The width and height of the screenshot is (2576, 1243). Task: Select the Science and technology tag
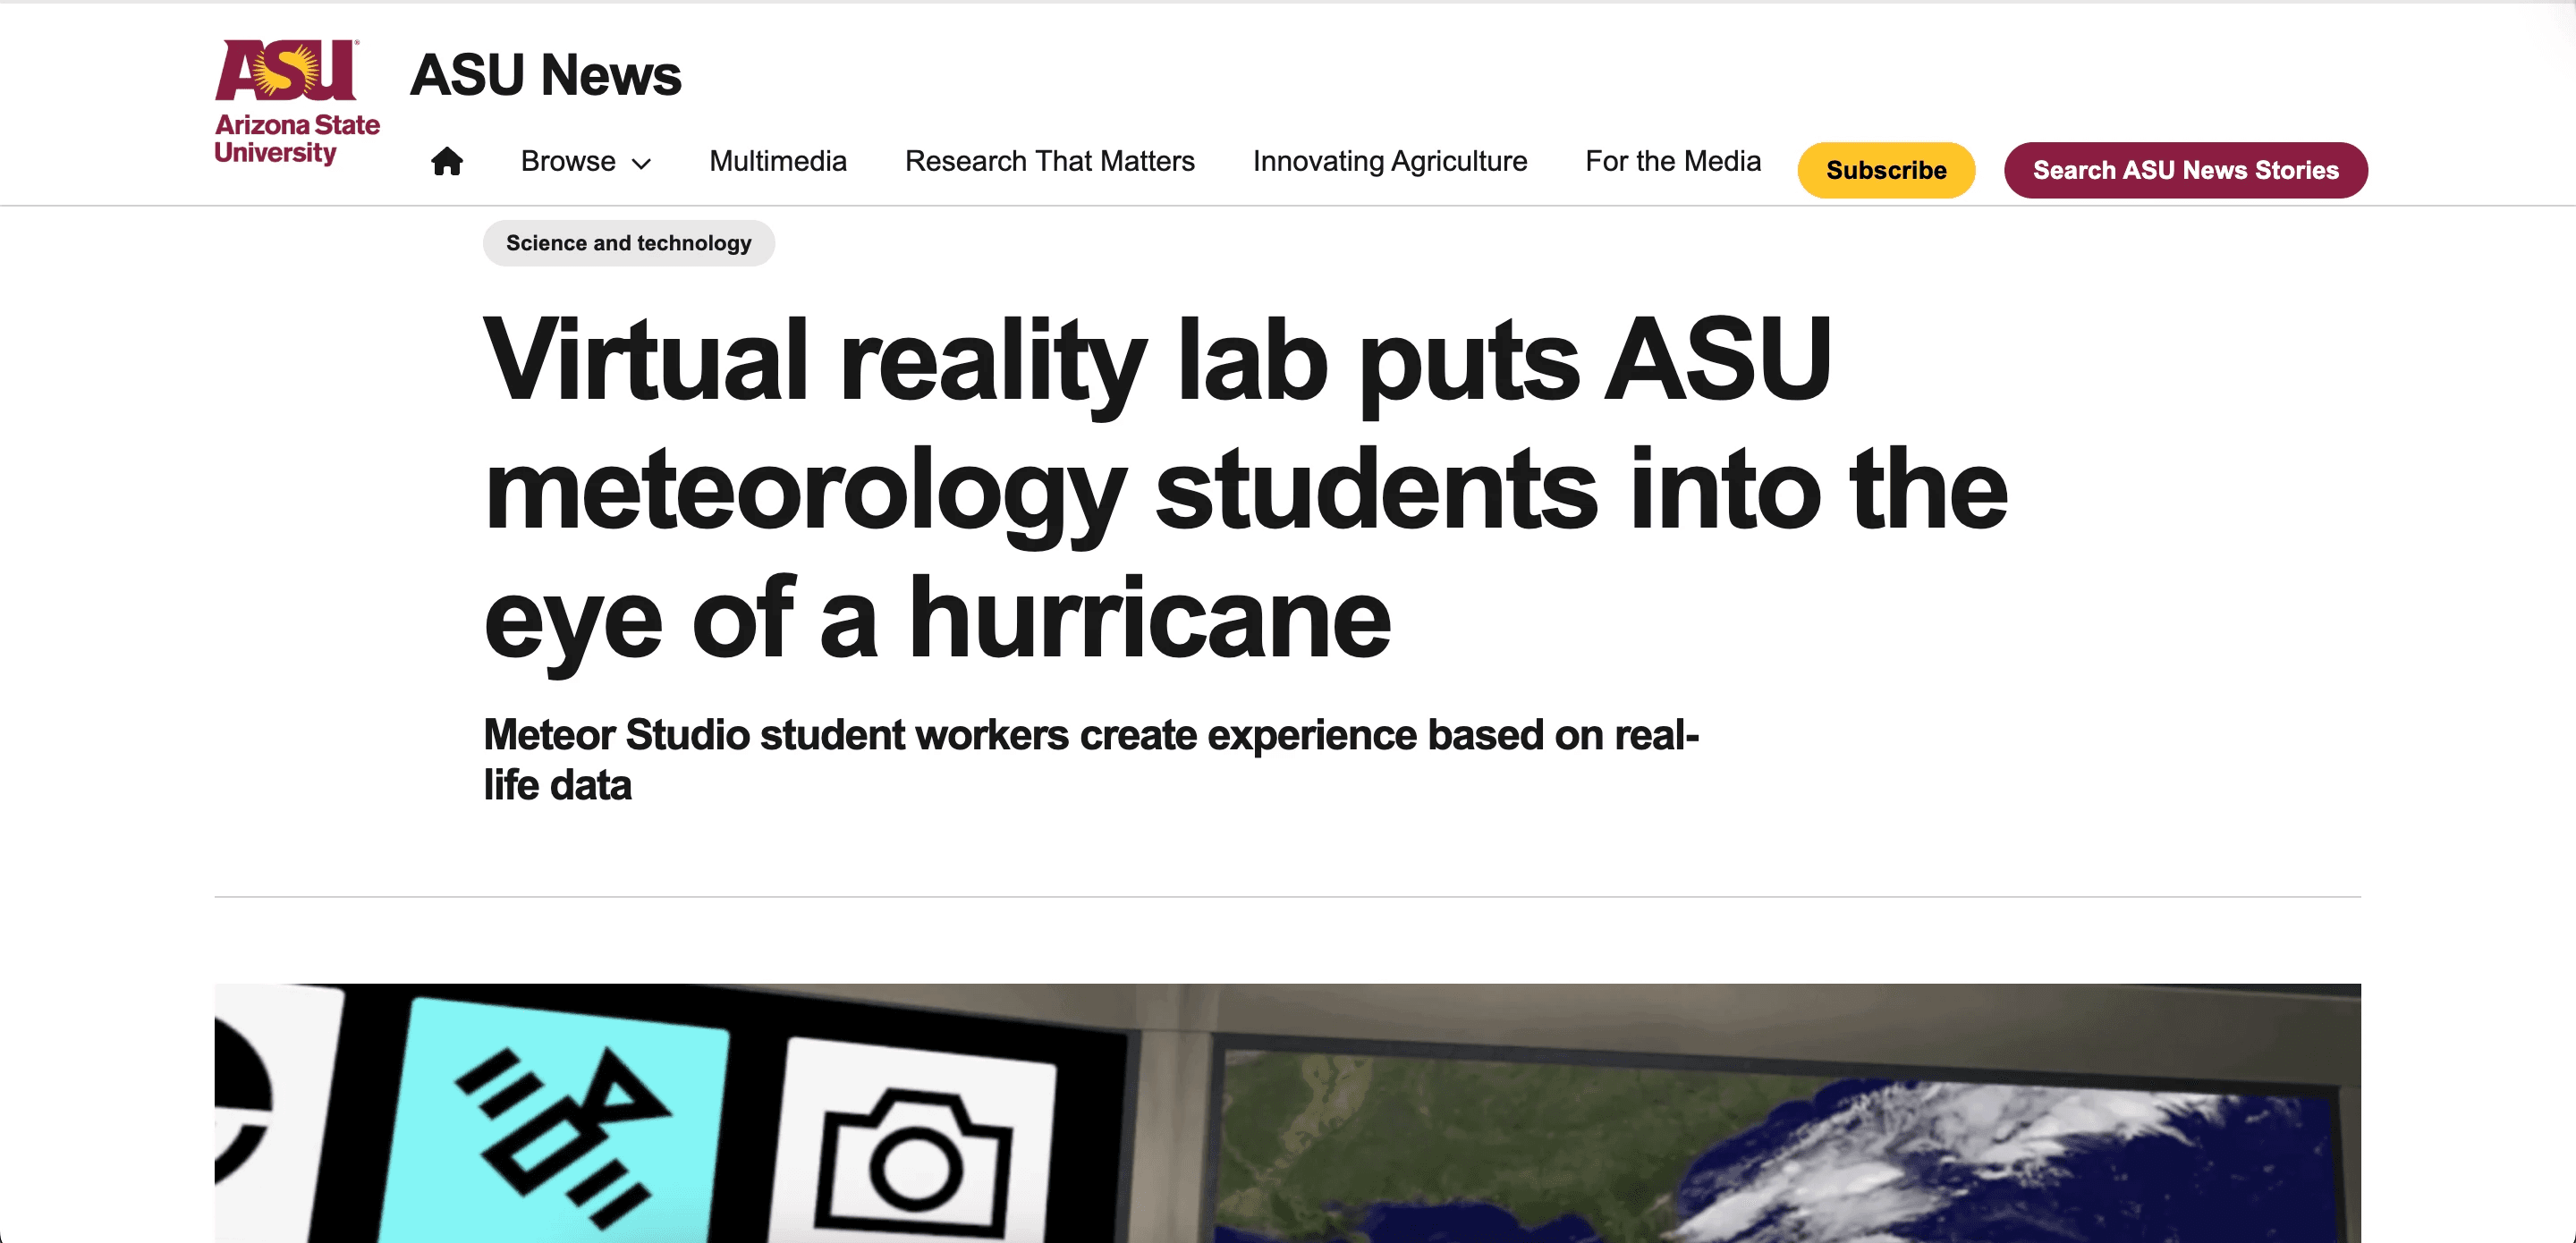click(x=628, y=243)
